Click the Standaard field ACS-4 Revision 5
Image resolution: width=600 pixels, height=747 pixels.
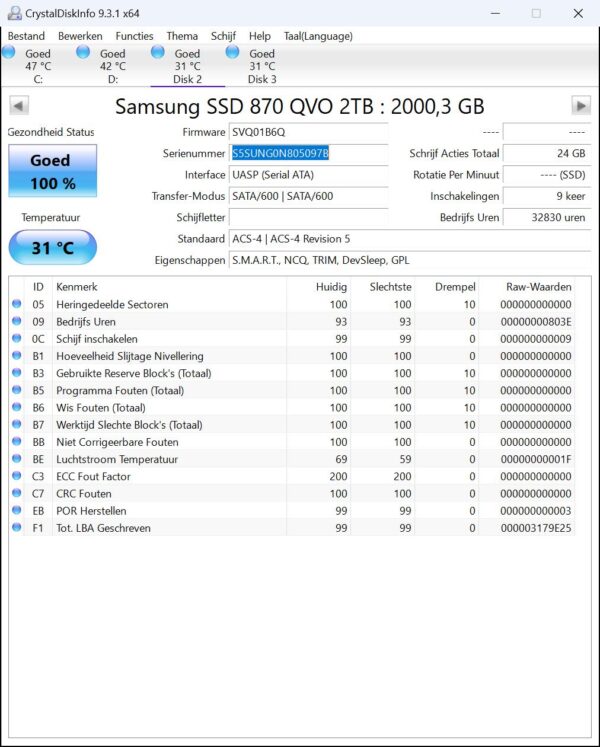[x=410, y=239]
